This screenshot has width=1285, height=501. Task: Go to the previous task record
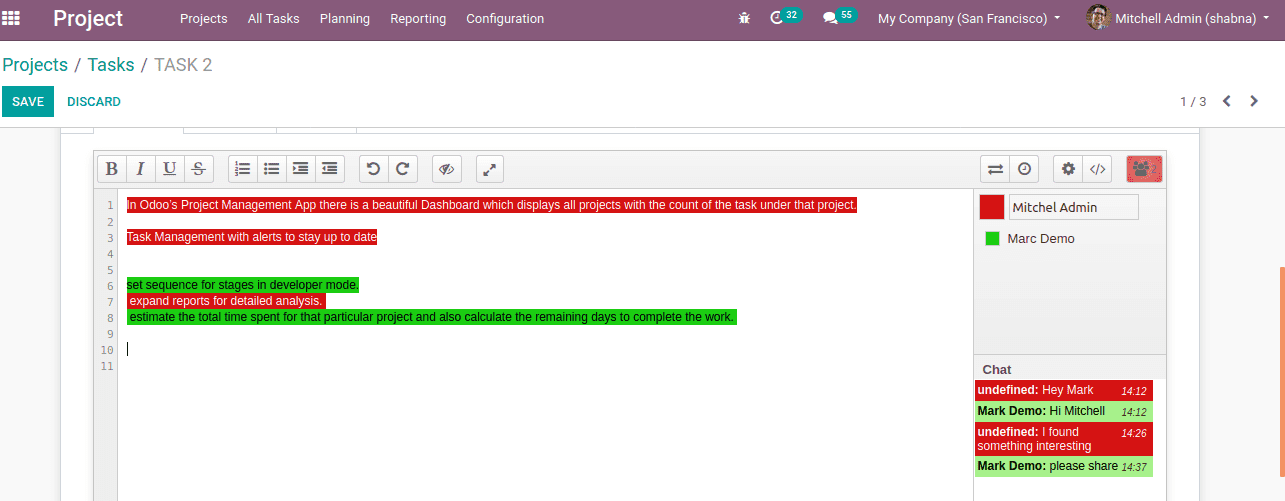(1227, 101)
